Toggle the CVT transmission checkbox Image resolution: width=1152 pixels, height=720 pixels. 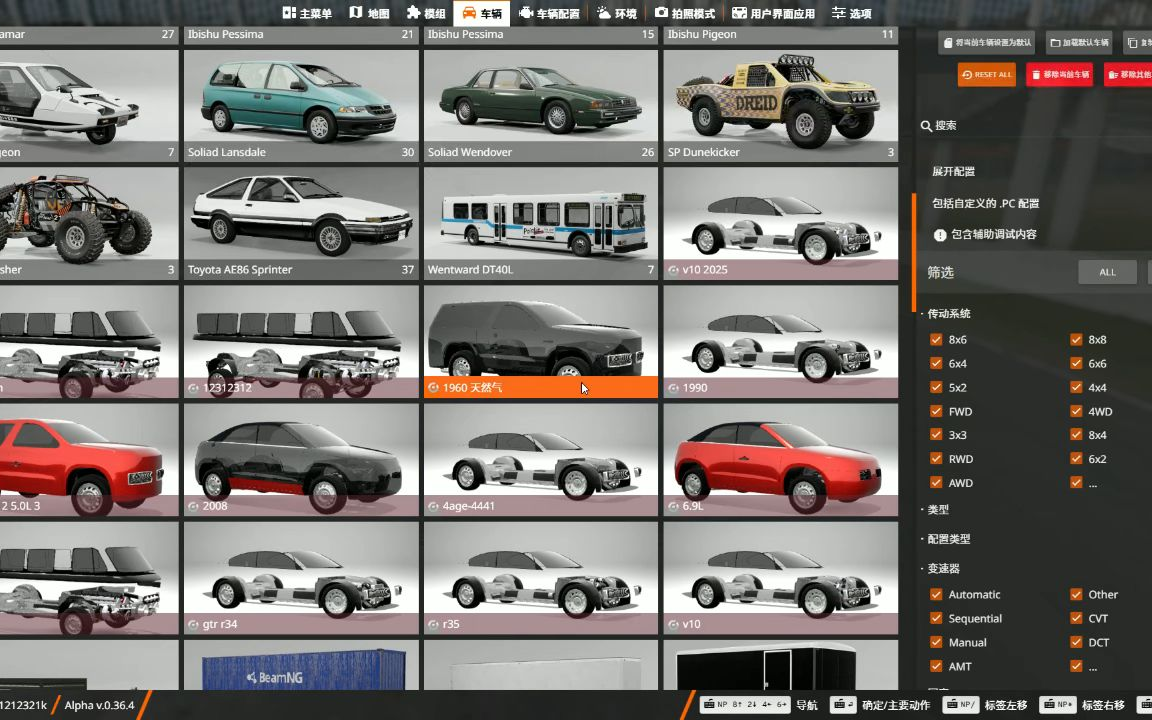(x=1076, y=618)
